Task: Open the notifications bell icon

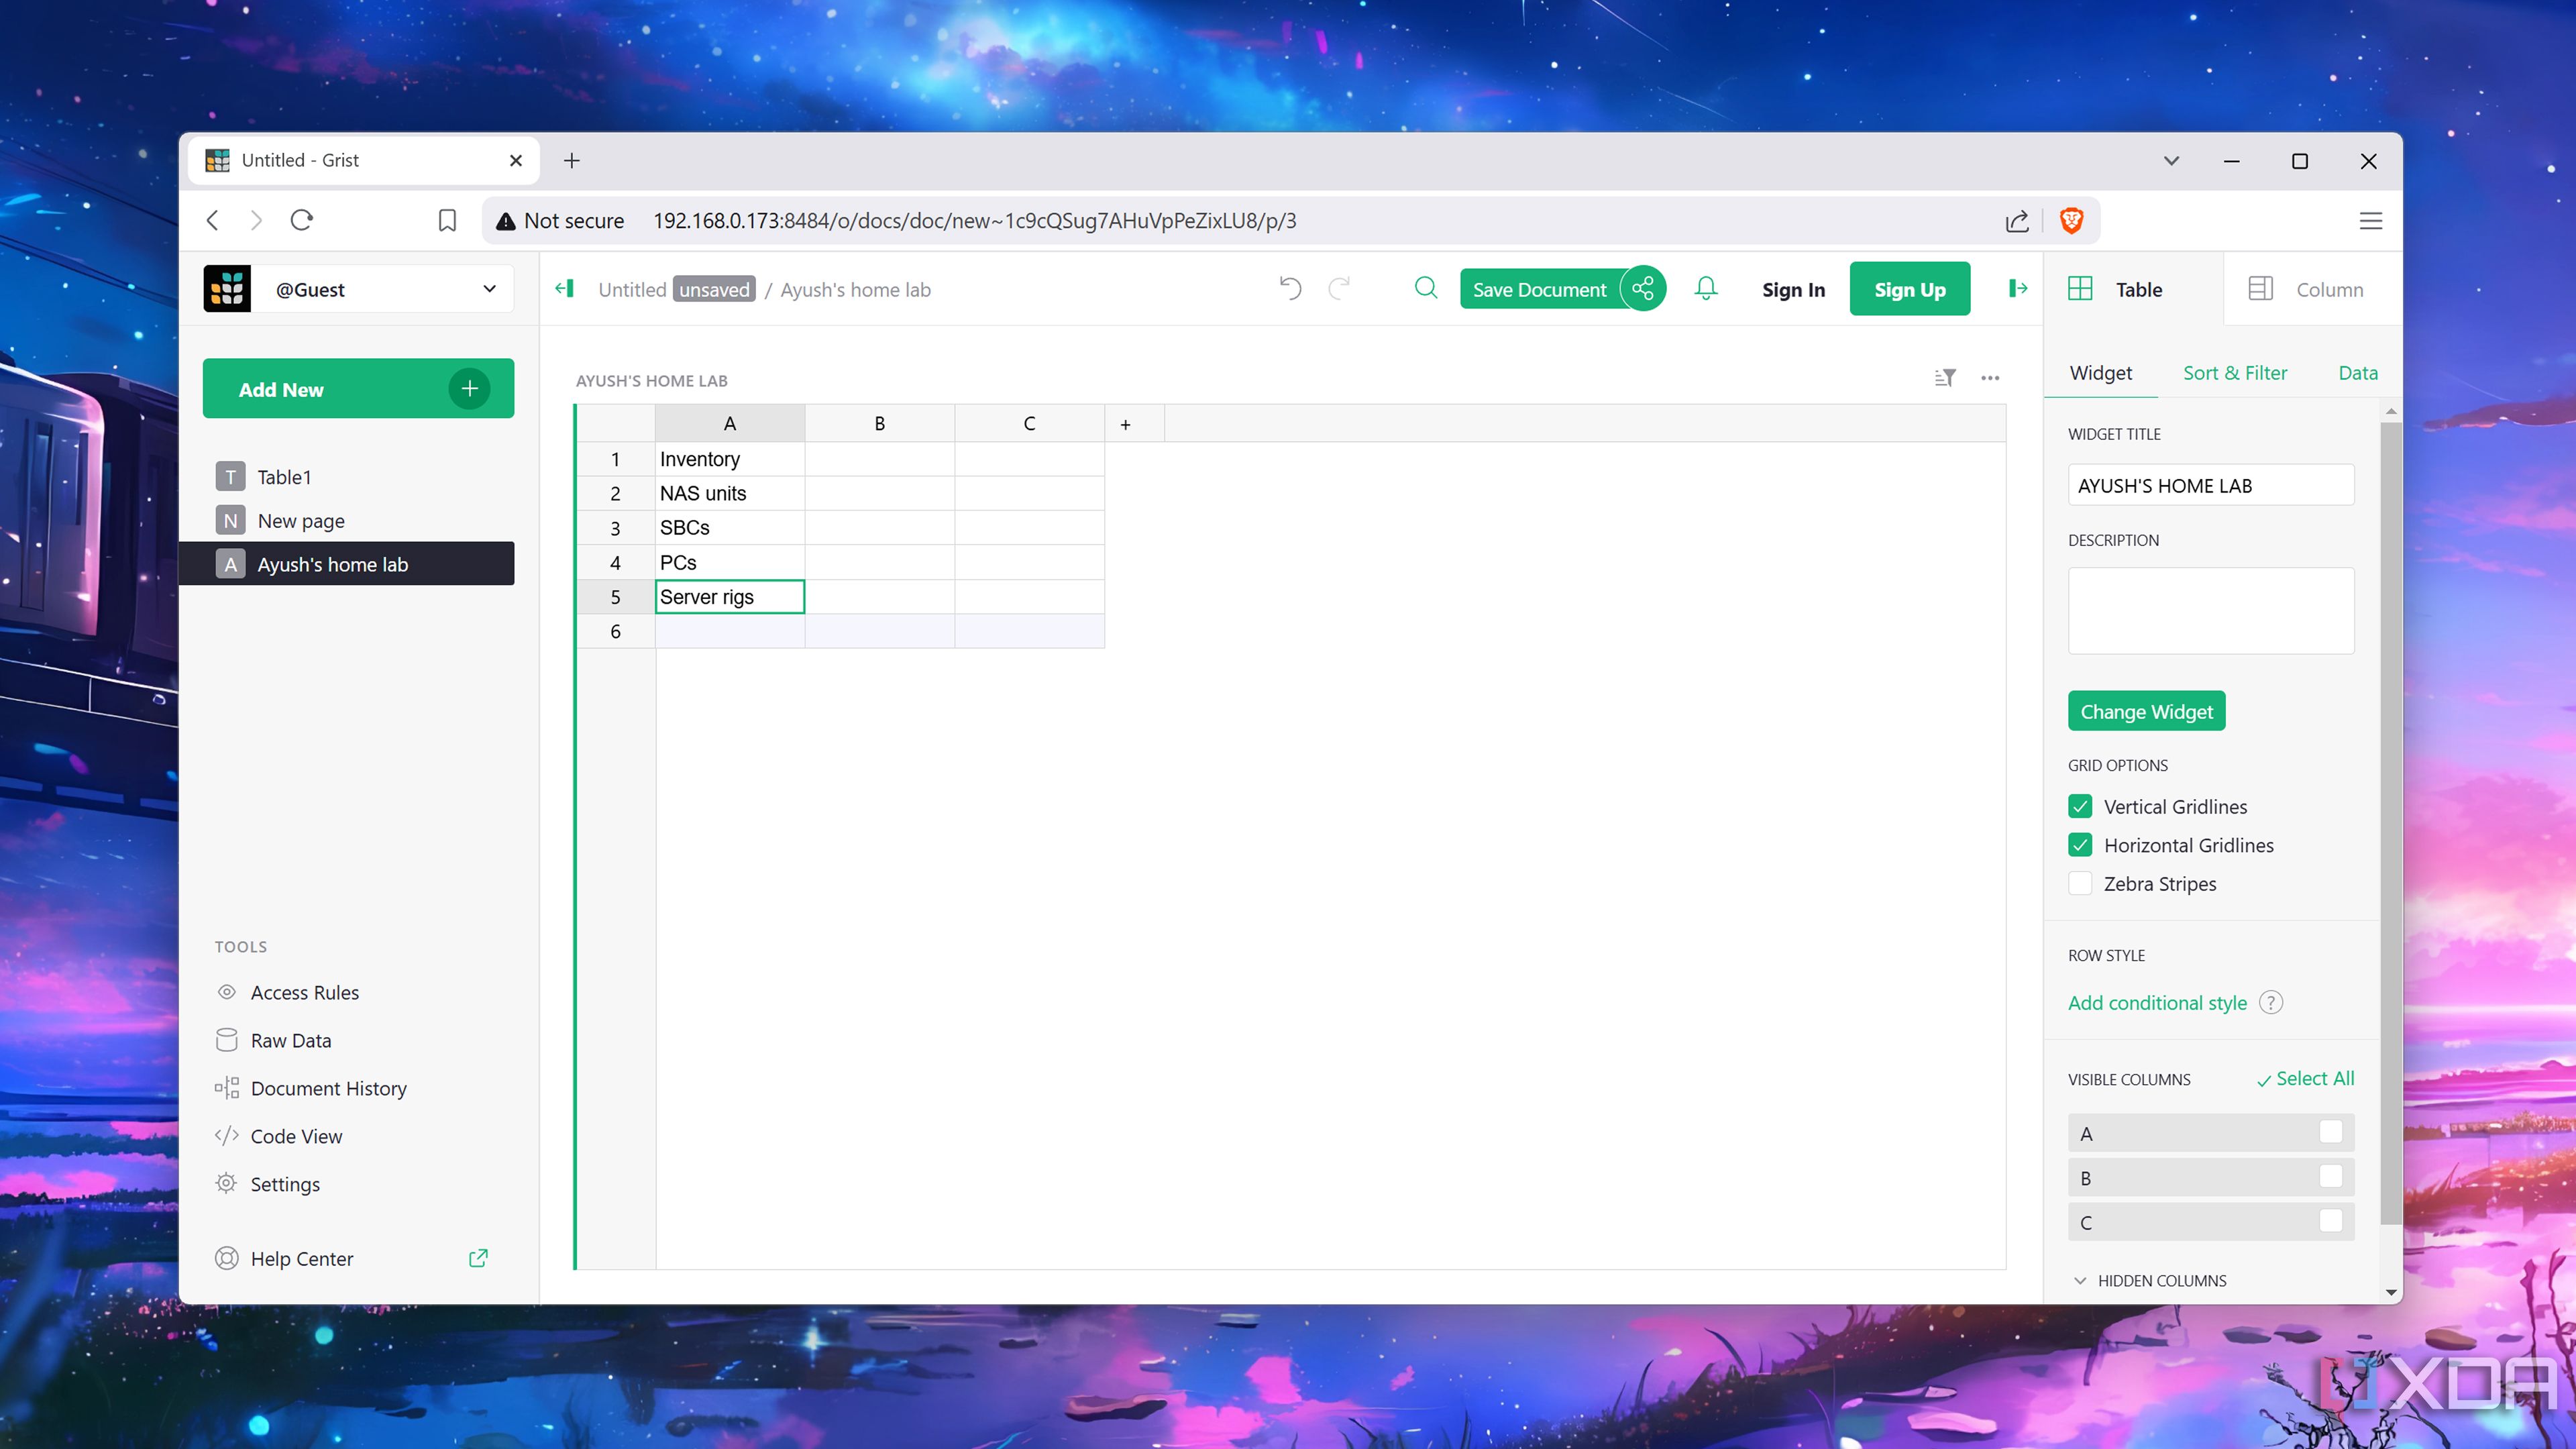Action: click(1705, 288)
